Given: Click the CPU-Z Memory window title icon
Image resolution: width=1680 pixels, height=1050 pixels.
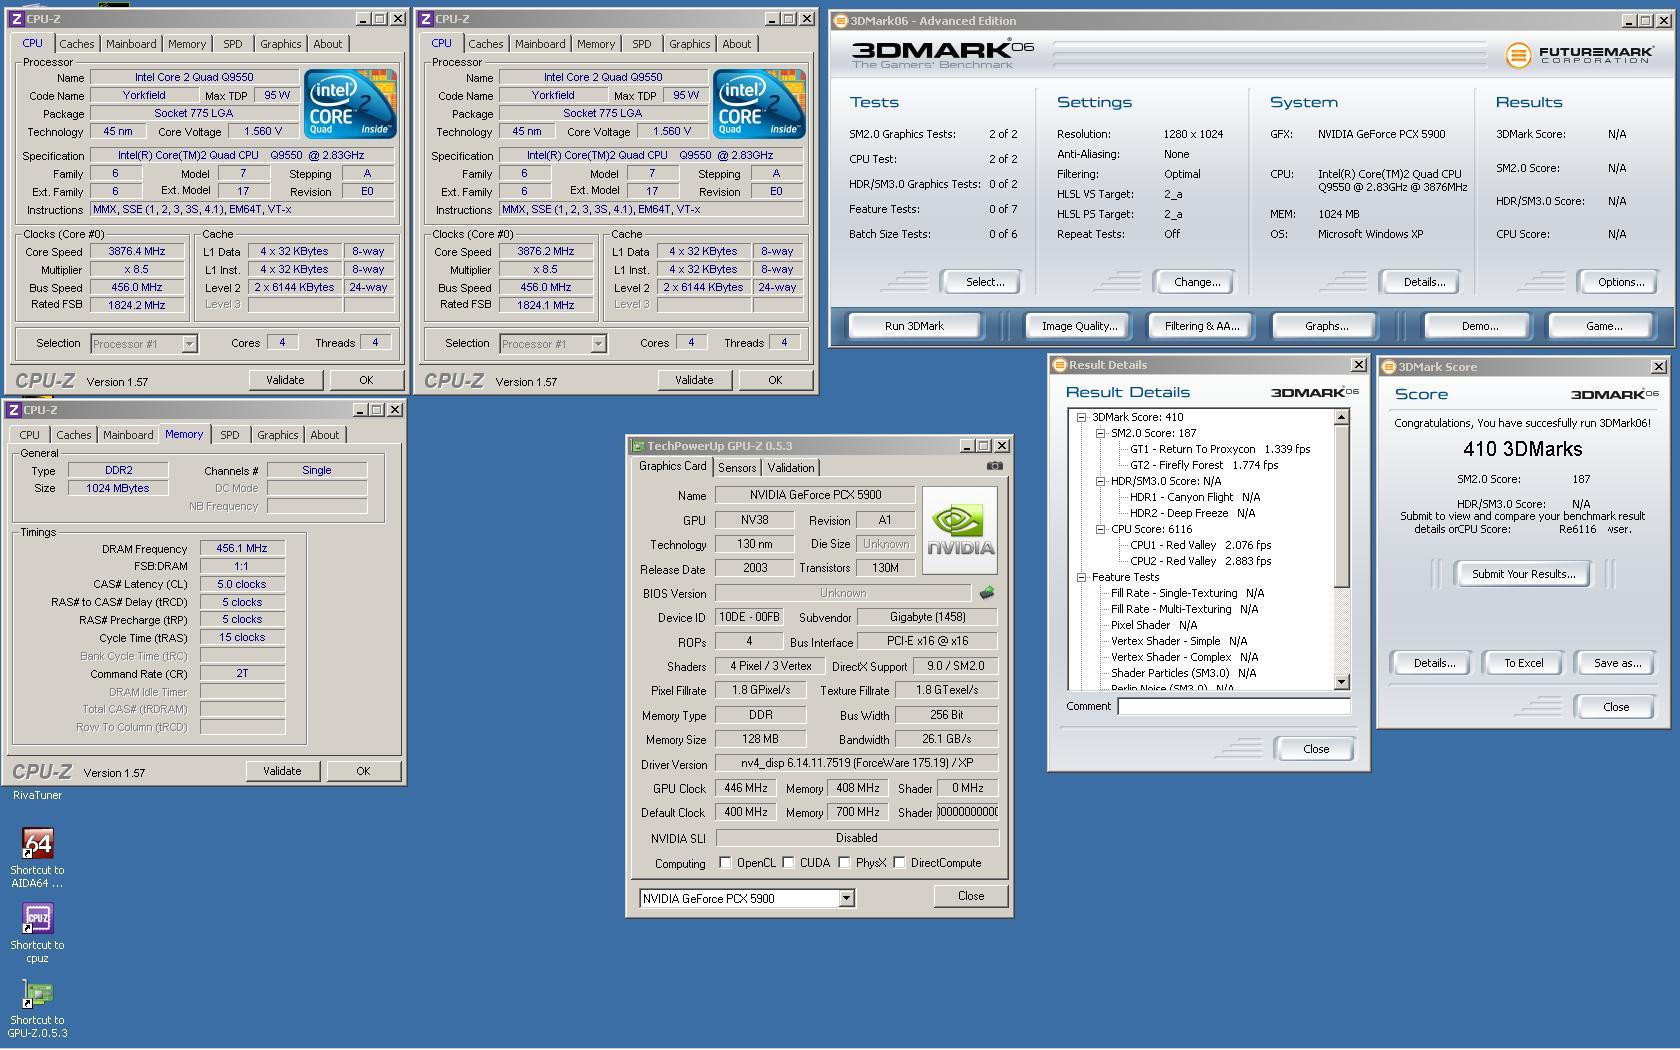Looking at the screenshot, I should [14, 410].
